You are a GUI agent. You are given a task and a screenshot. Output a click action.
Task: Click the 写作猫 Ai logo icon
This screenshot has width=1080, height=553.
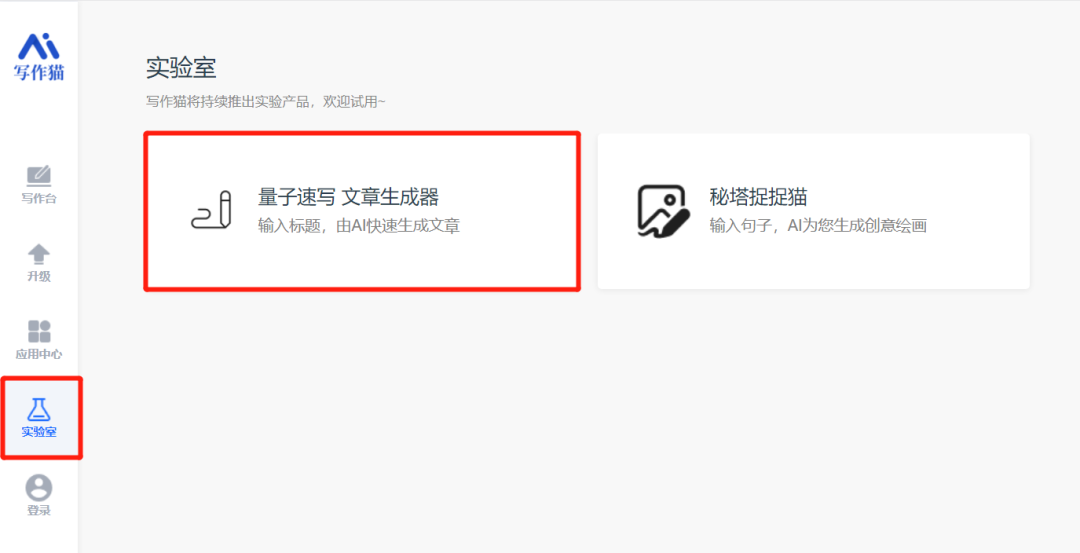39,46
